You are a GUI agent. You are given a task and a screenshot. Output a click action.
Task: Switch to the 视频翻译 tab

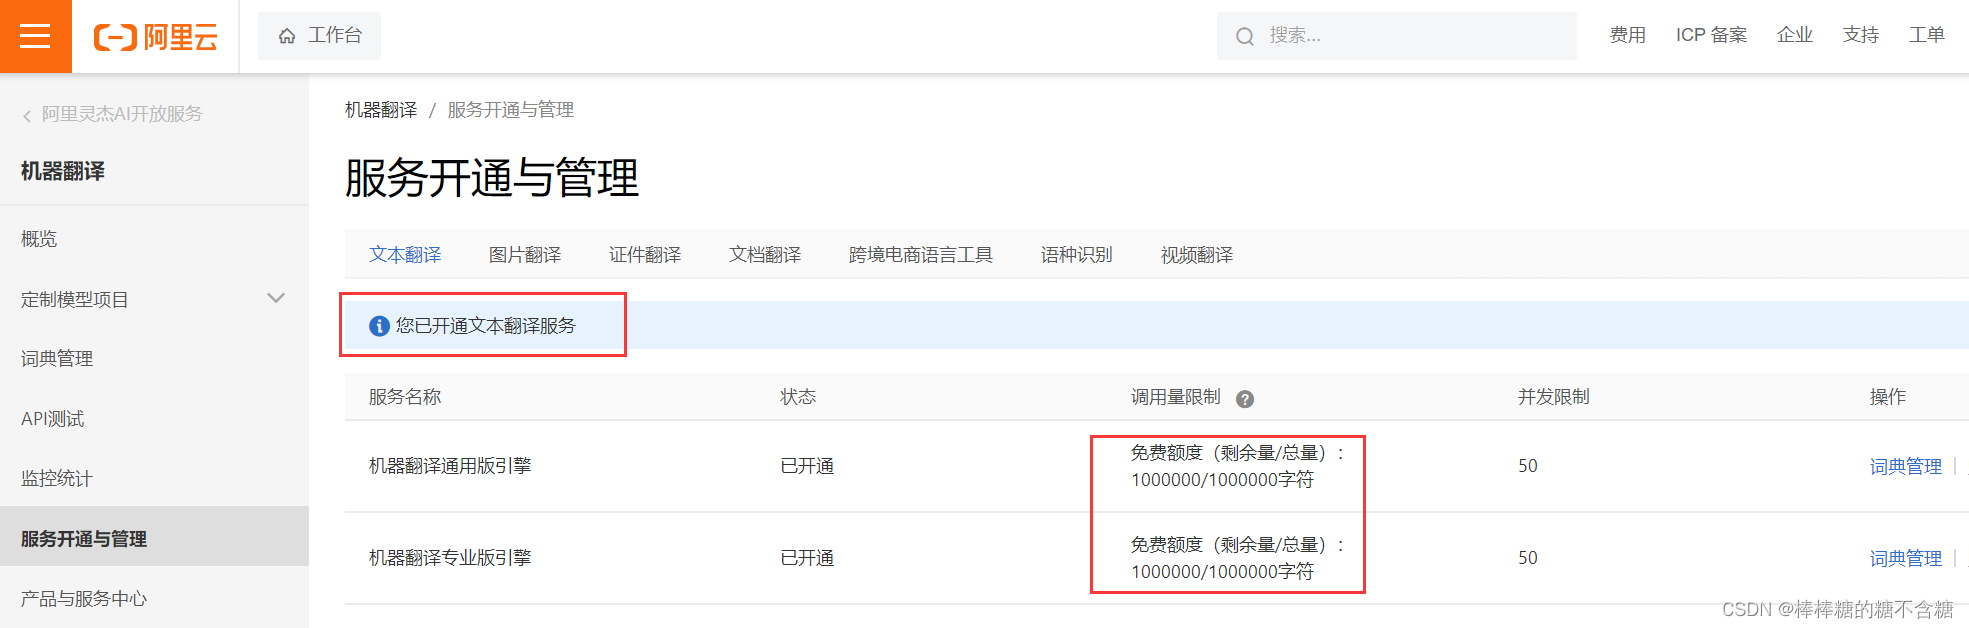click(1197, 255)
